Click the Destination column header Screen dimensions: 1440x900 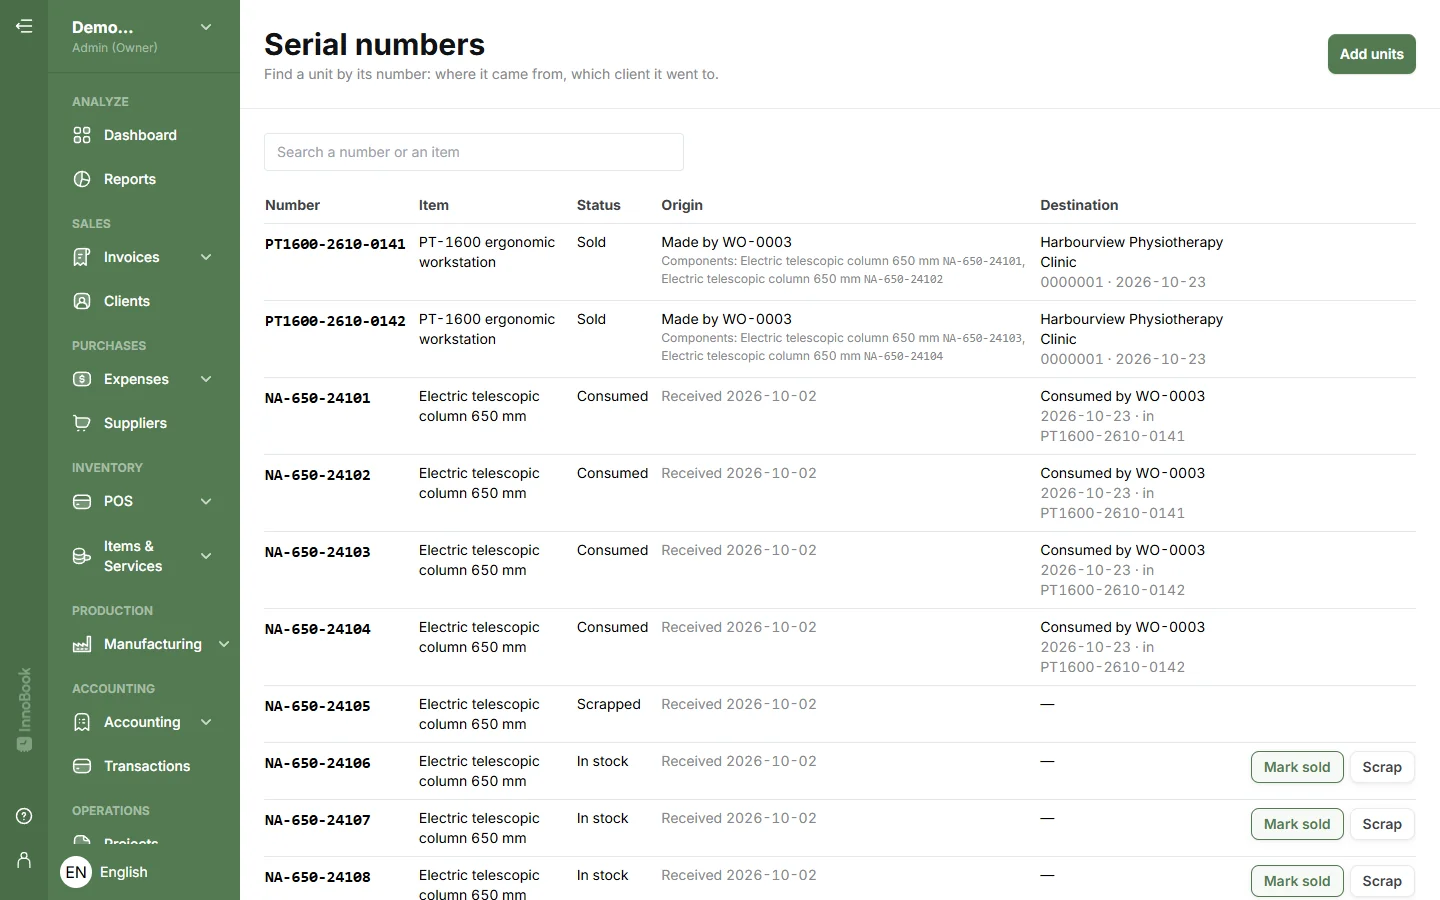click(1079, 205)
